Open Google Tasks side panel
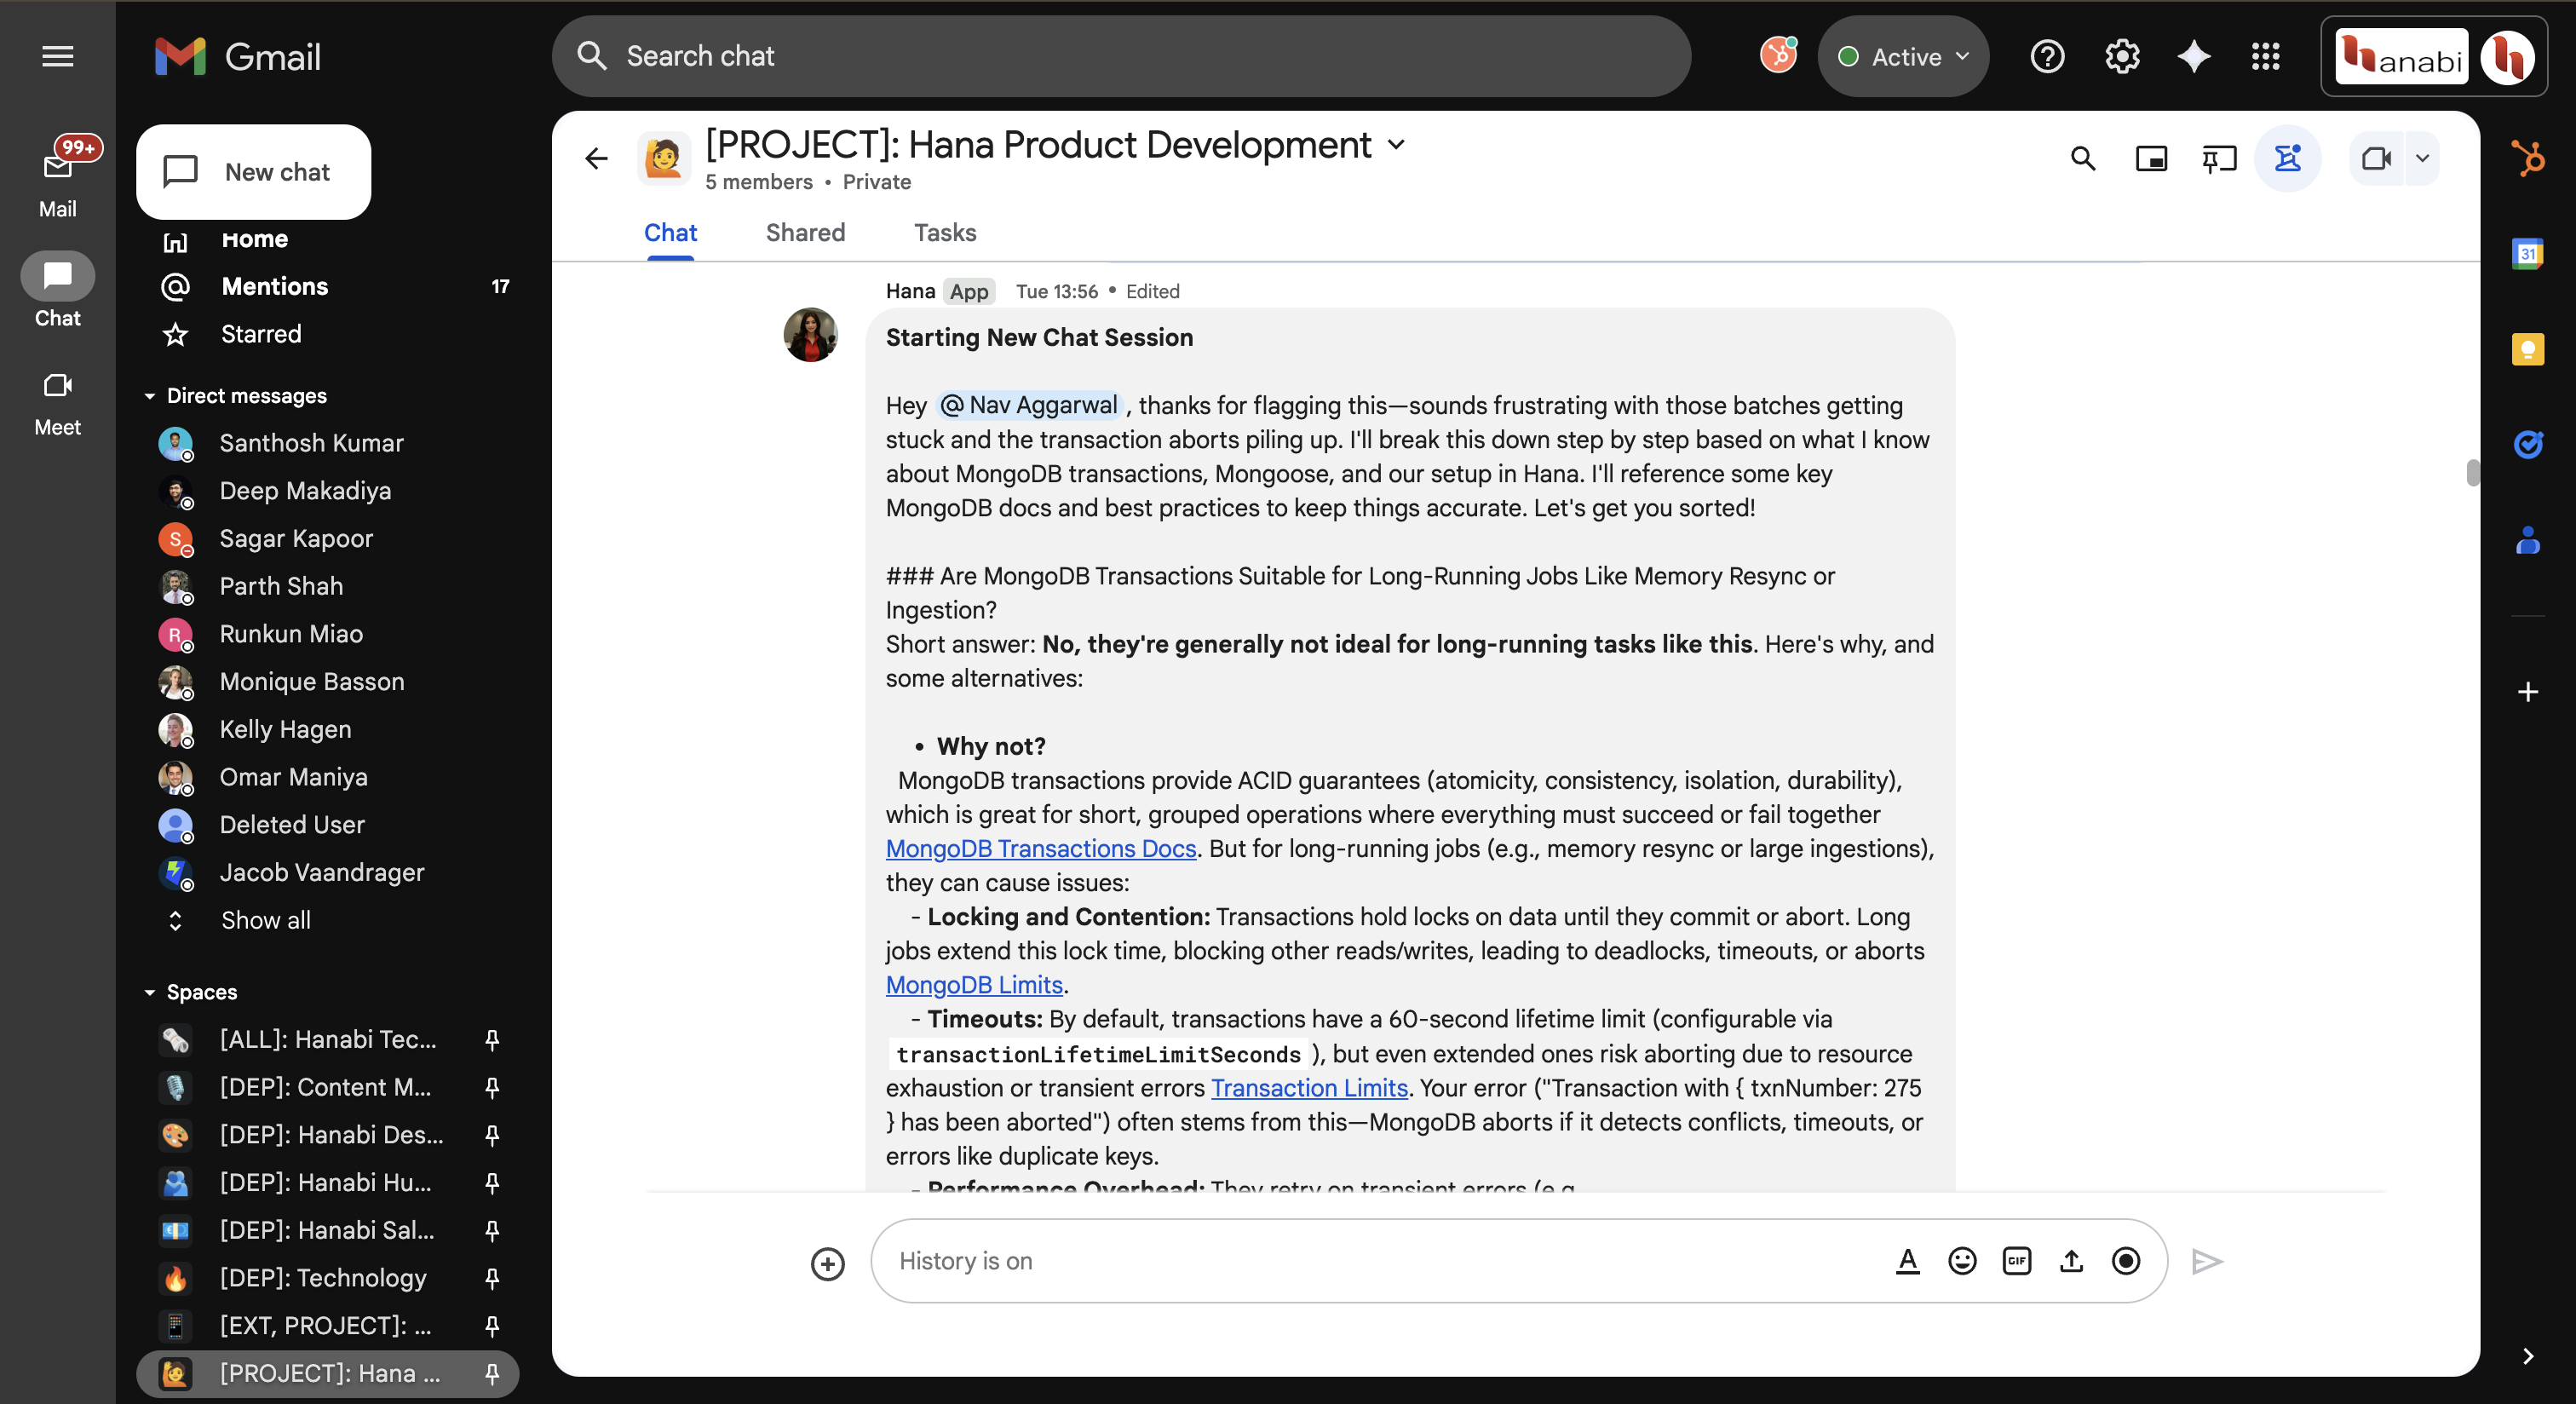The height and width of the screenshot is (1404, 2576). pos(2528,444)
